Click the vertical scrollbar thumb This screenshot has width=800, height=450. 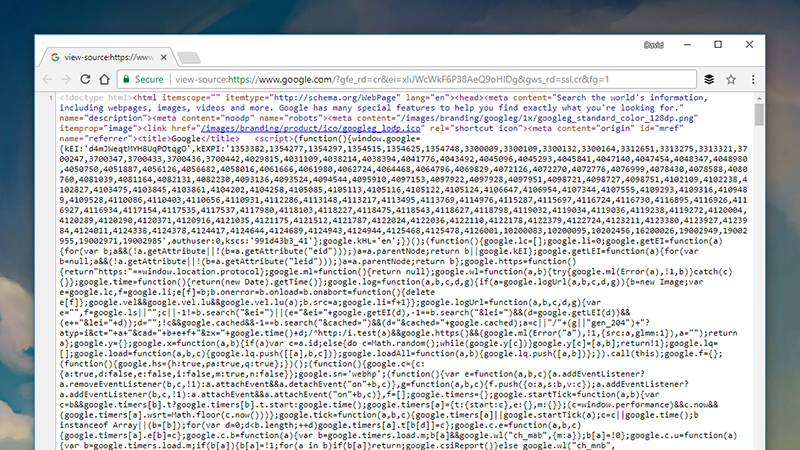coord(759,114)
